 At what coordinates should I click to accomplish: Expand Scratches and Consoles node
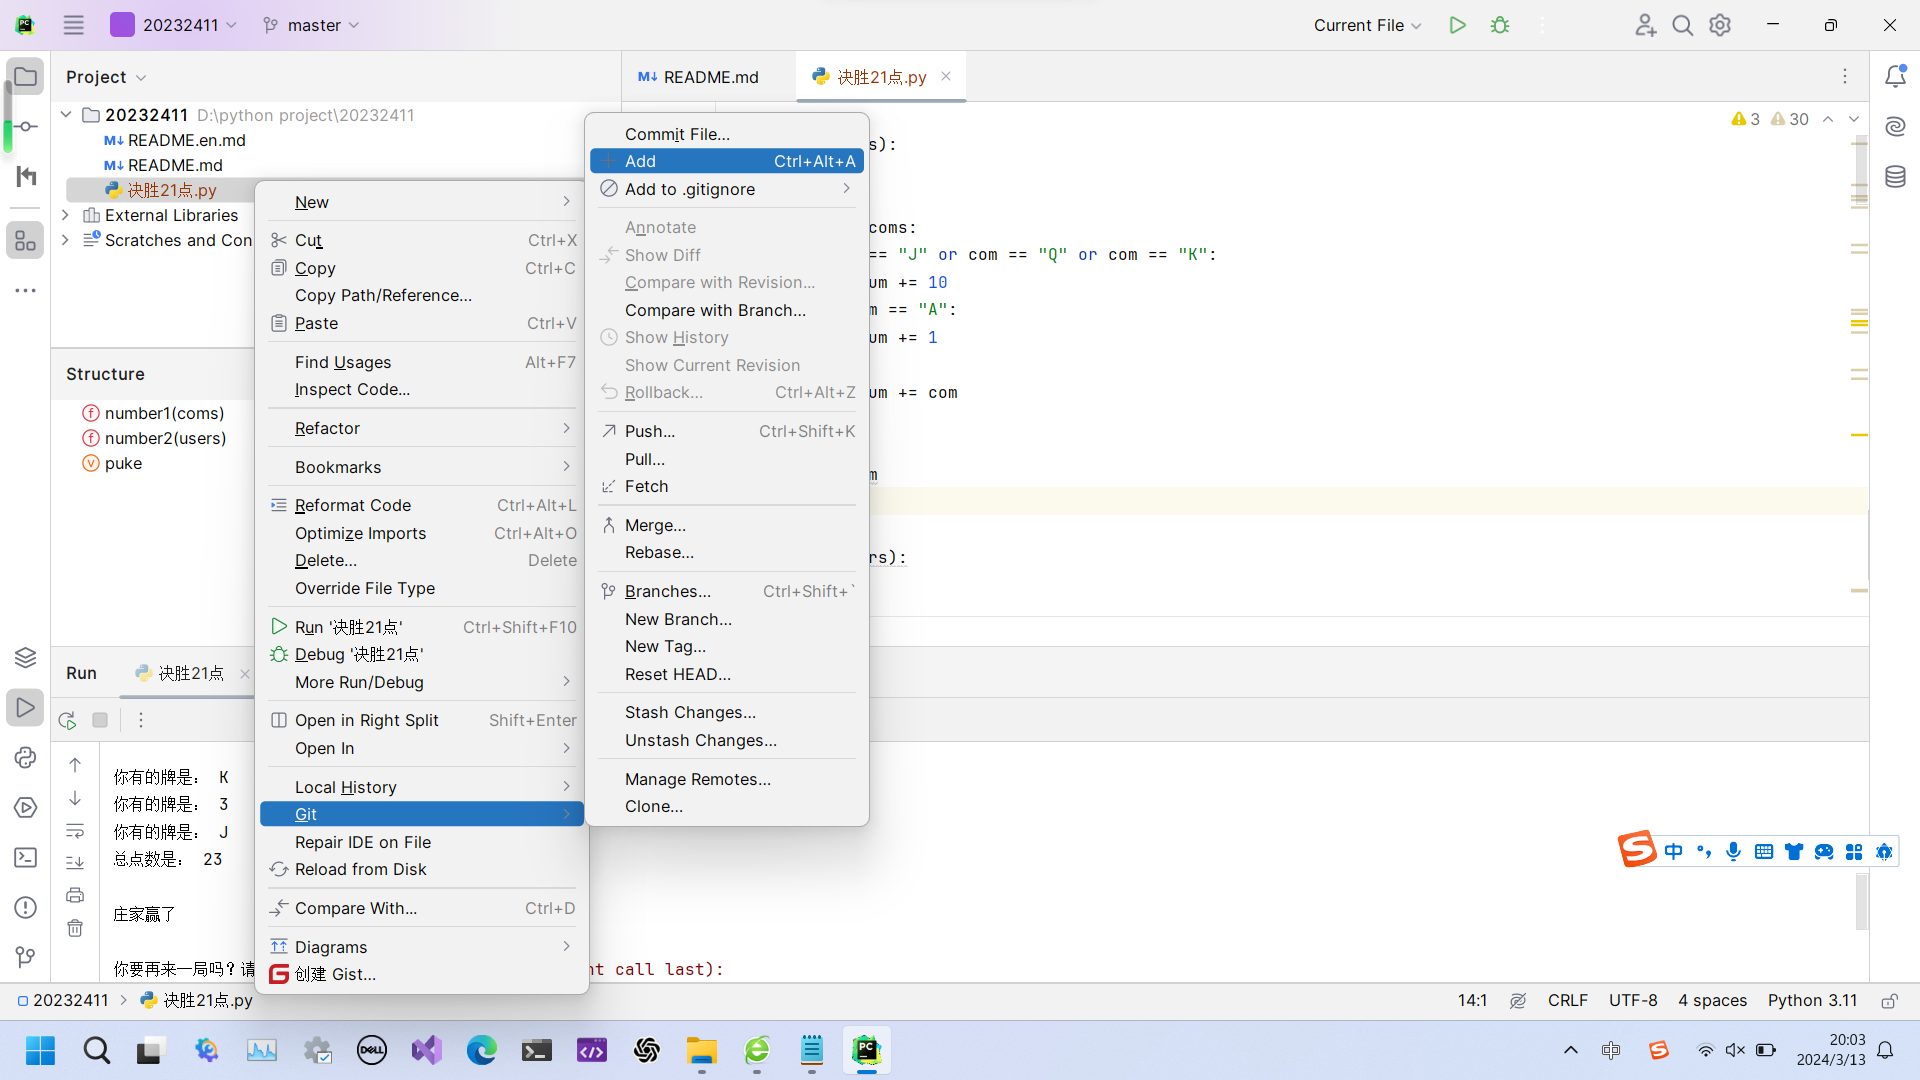66,240
